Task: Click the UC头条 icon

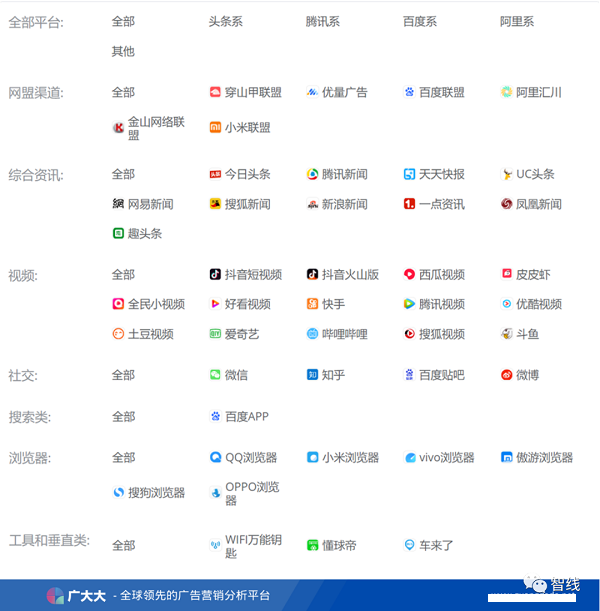Action: point(506,174)
